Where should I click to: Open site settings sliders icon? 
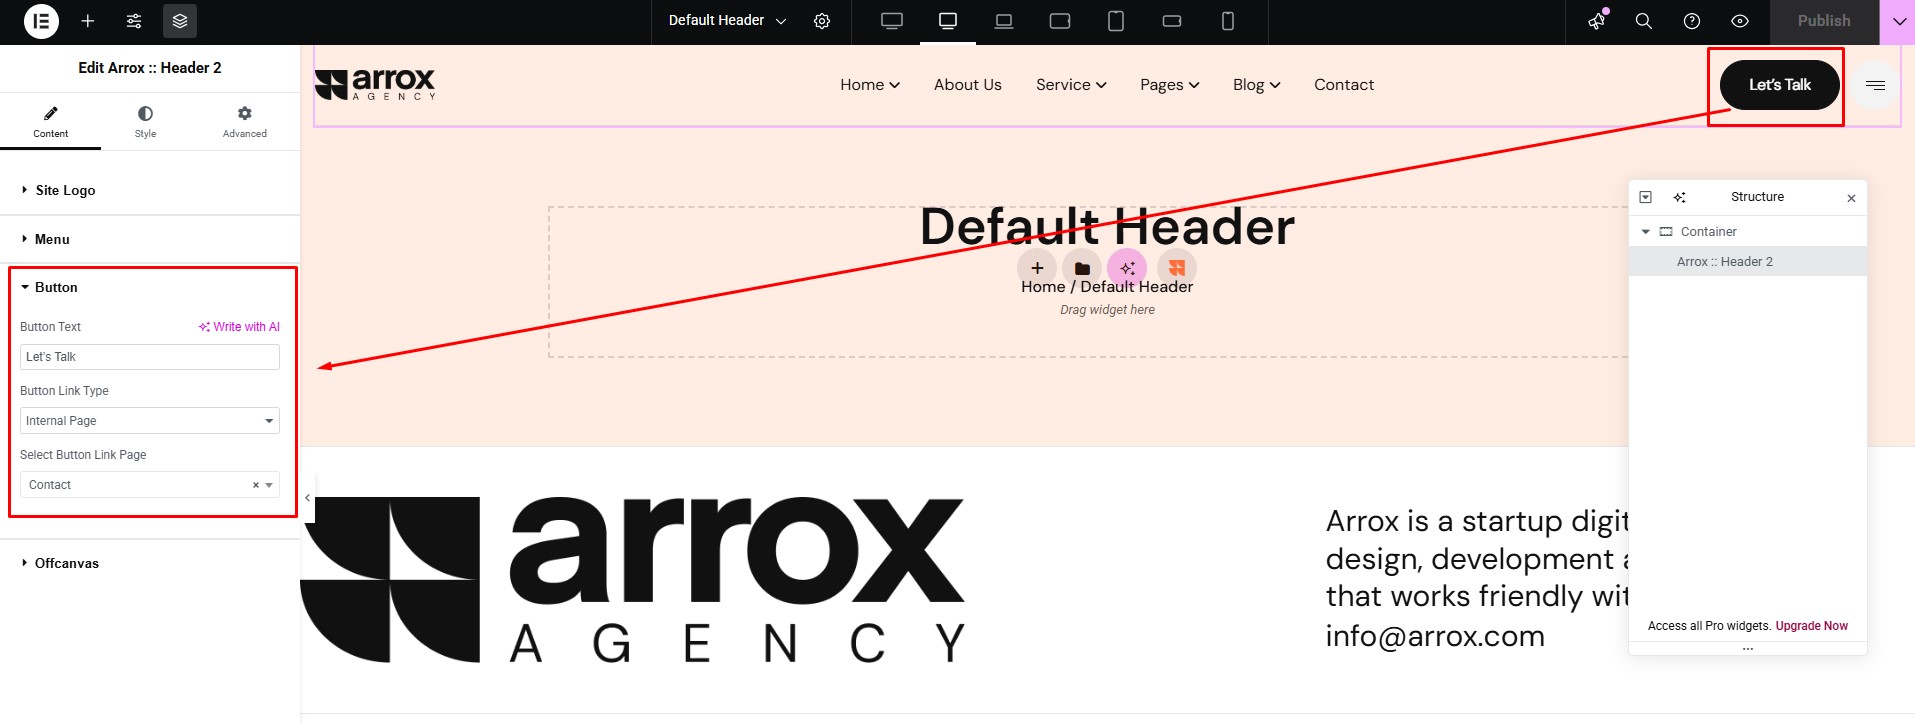pyautogui.click(x=134, y=21)
